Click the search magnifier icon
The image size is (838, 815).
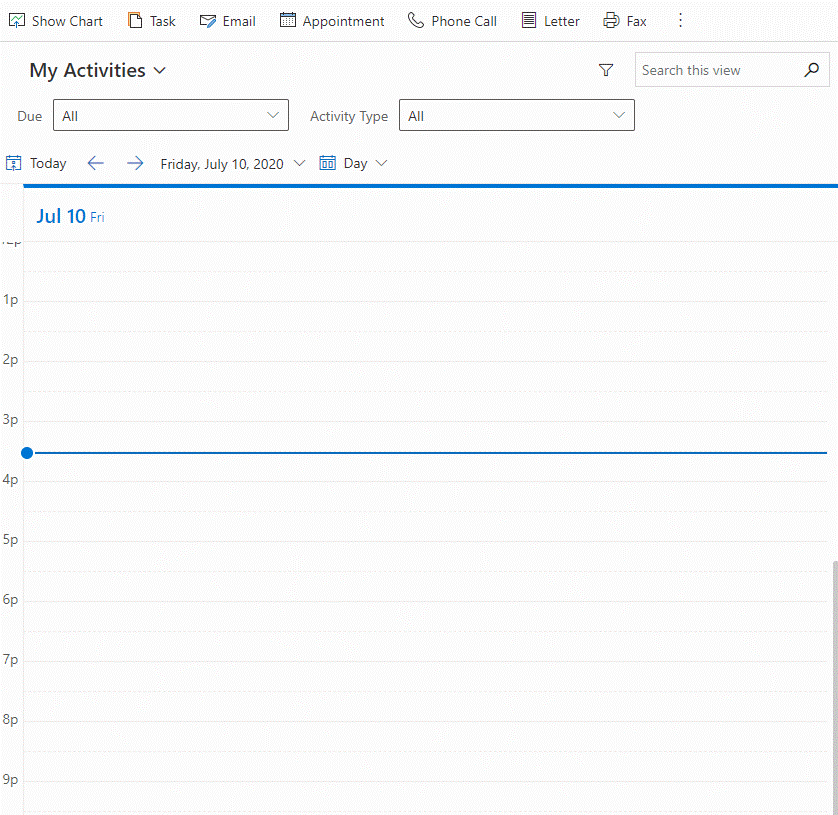pyautogui.click(x=811, y=70)
